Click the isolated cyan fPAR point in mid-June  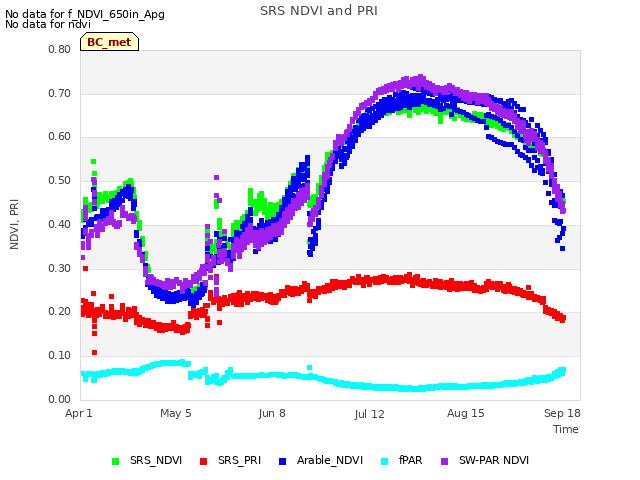click(309, 368)
